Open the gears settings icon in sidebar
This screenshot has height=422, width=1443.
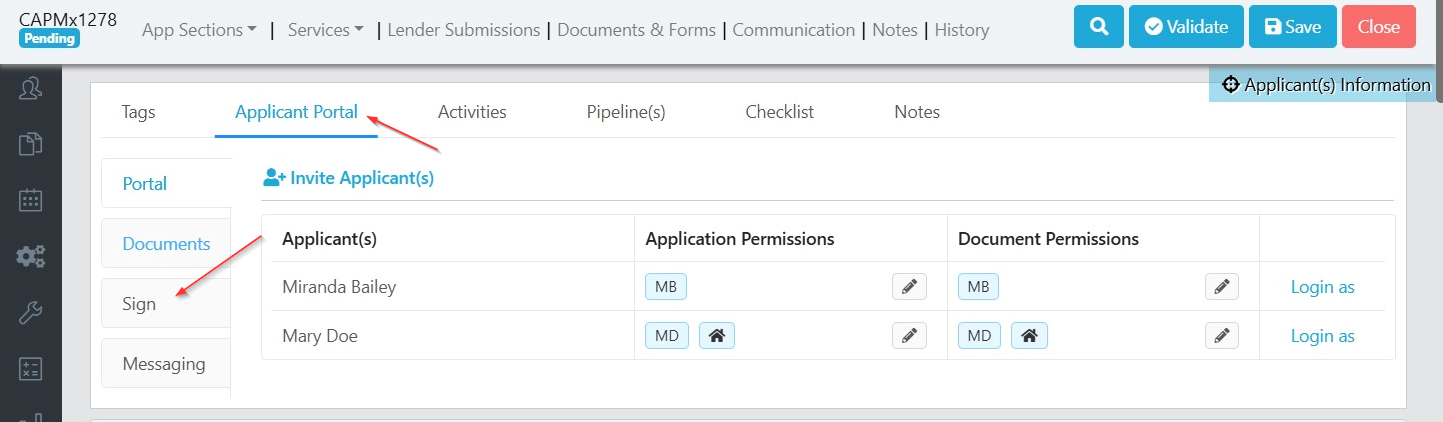coord(31,256)
